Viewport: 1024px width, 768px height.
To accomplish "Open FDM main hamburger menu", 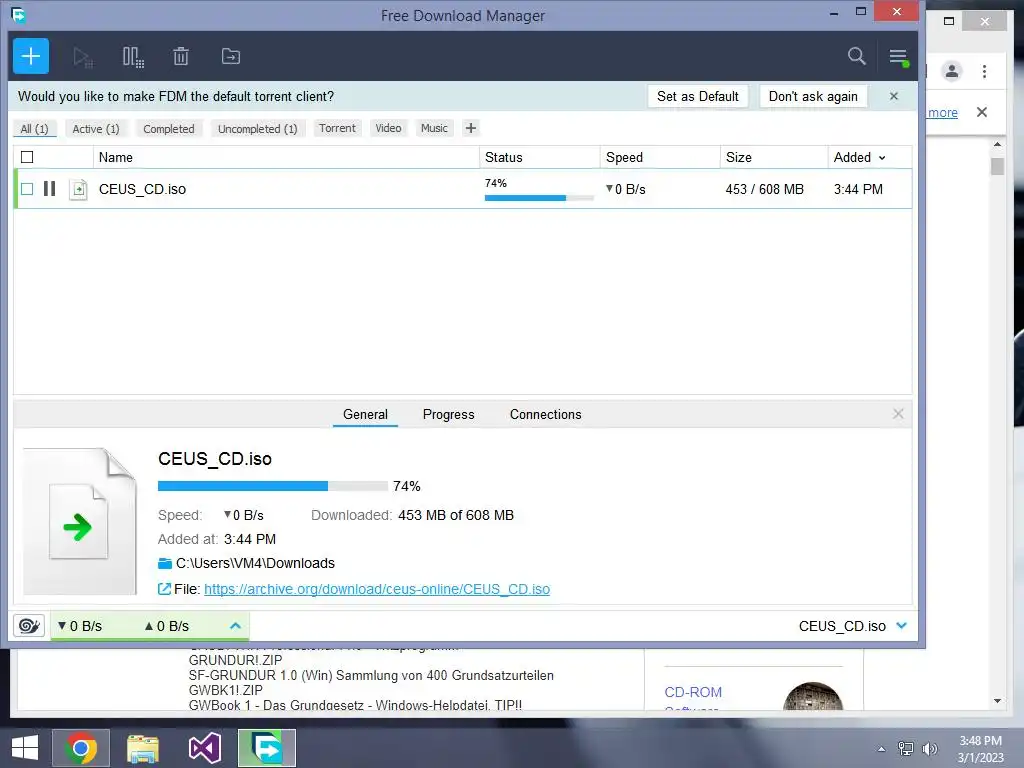I will pos(899,57).
